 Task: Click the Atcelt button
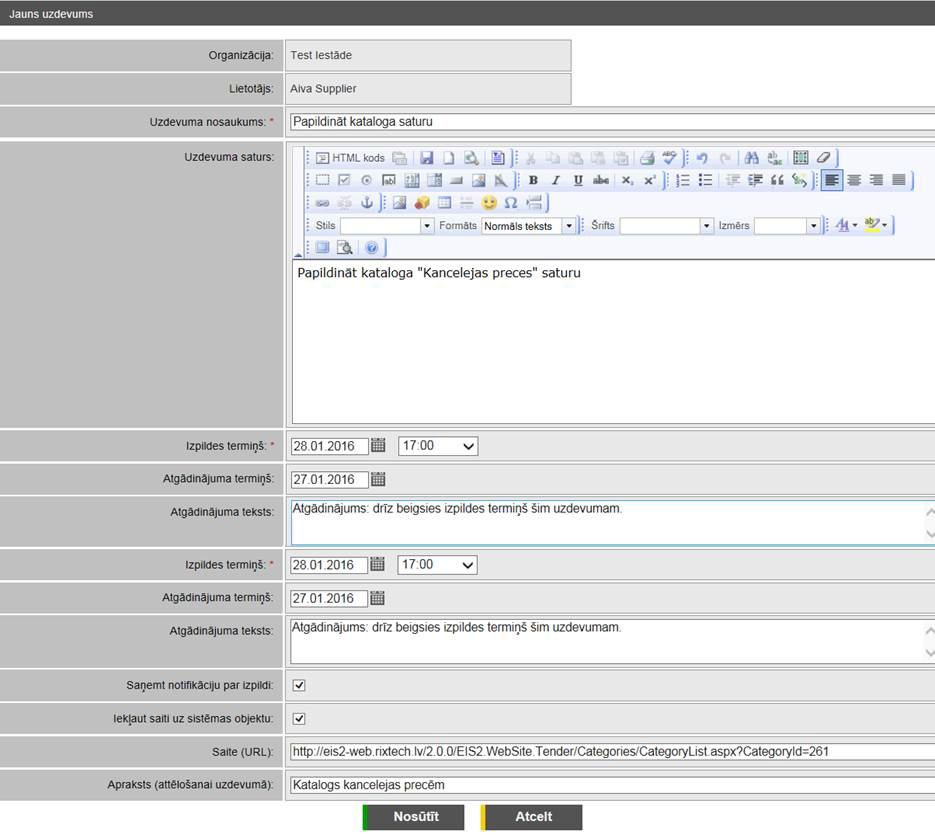tap(532, 817)
